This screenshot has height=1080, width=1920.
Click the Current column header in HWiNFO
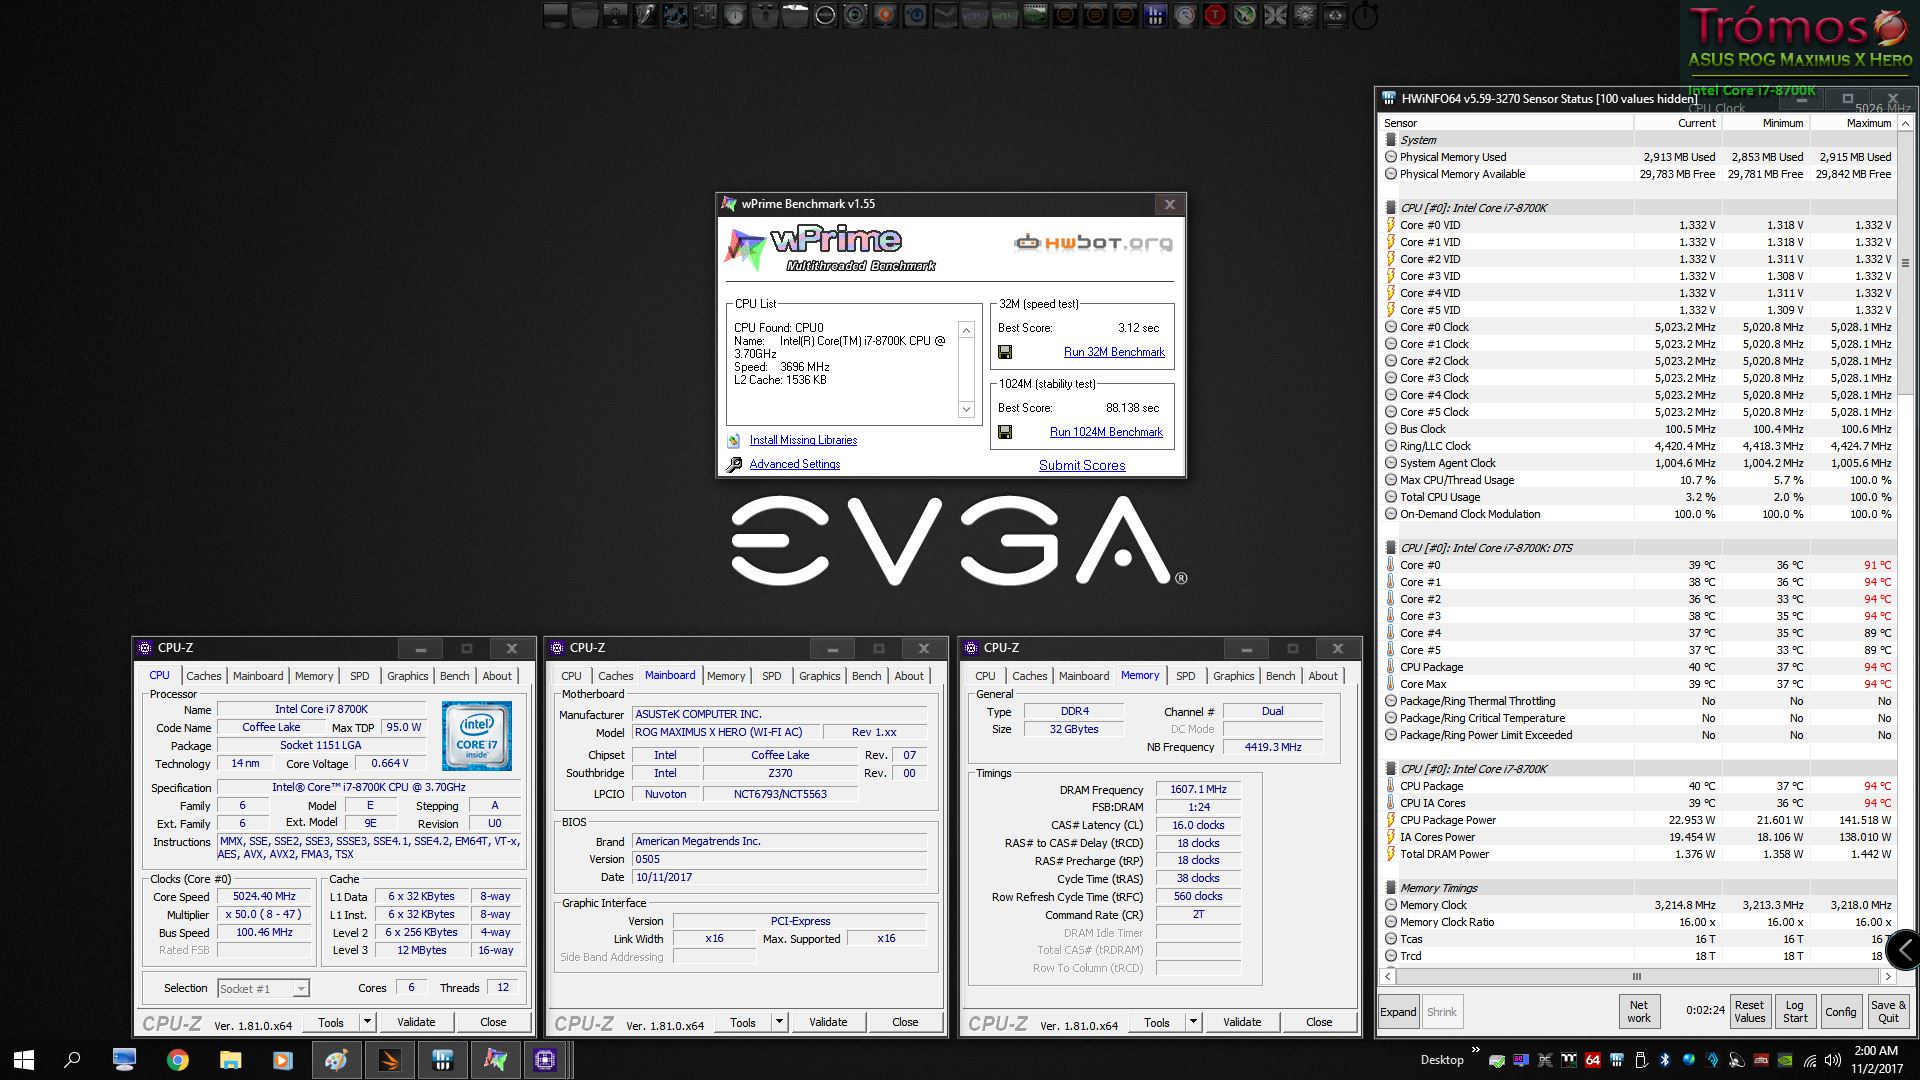click(x=1677, y=123)
